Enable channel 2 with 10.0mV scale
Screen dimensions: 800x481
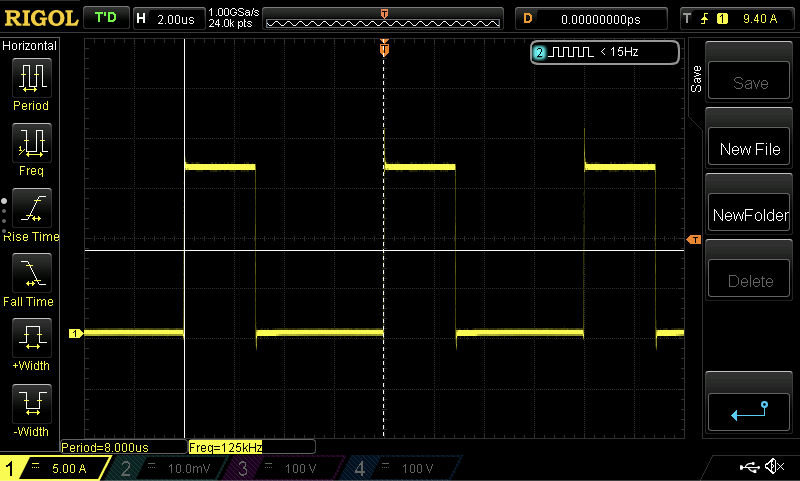(170, 468)
